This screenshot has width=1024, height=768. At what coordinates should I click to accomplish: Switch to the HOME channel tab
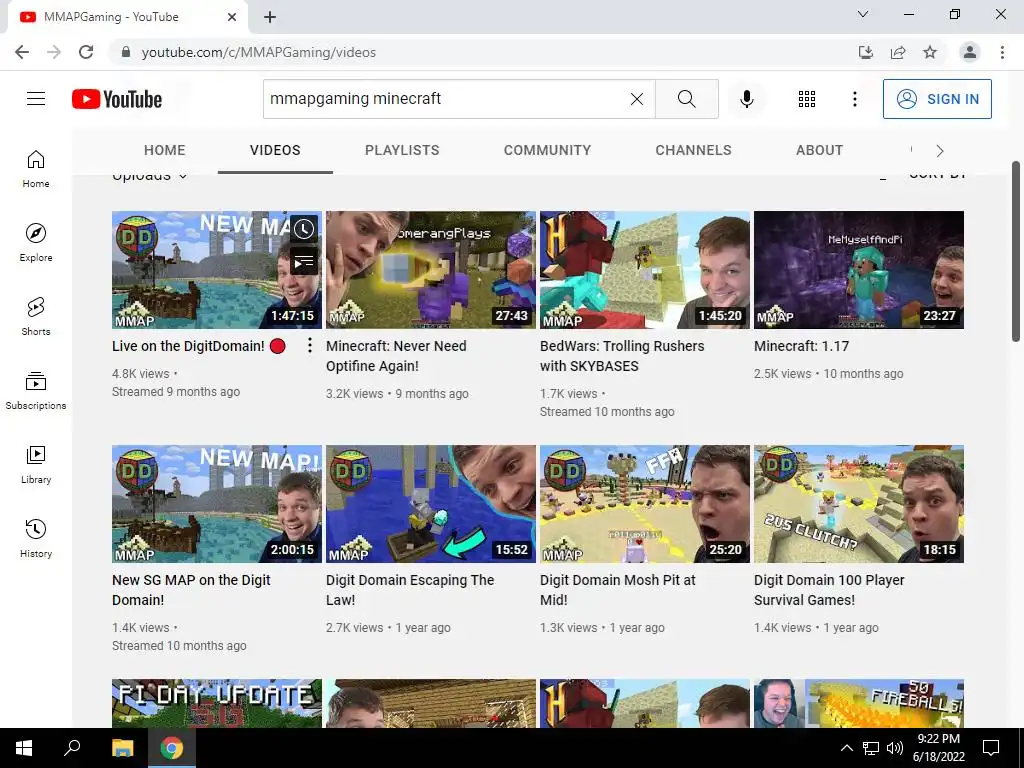(165, 150)
